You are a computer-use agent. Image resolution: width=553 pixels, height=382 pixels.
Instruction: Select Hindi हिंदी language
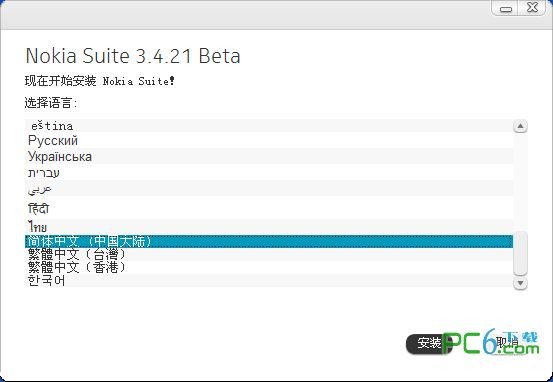click(269, 208)
